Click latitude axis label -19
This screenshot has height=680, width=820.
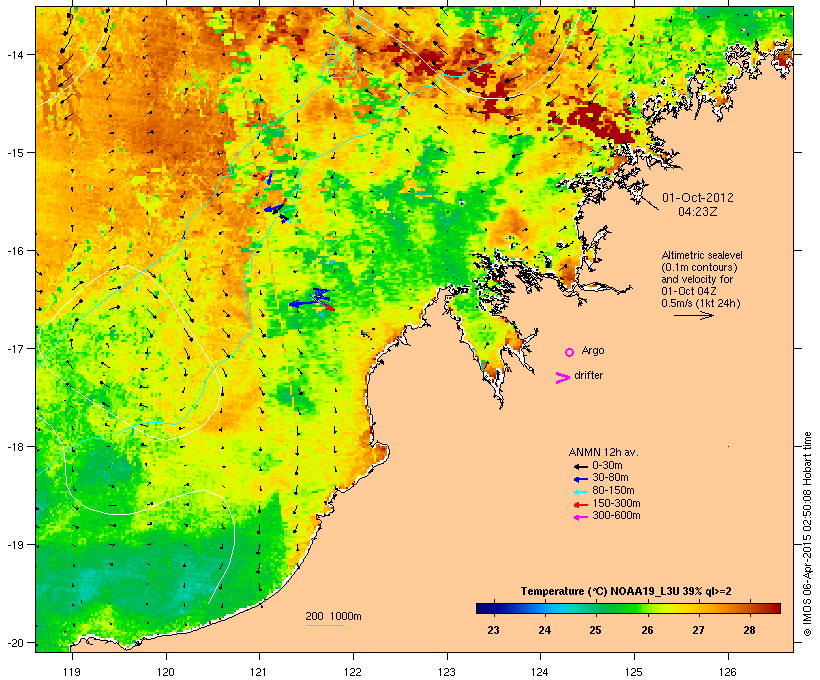pyautogui.click(x=14, y=545)
